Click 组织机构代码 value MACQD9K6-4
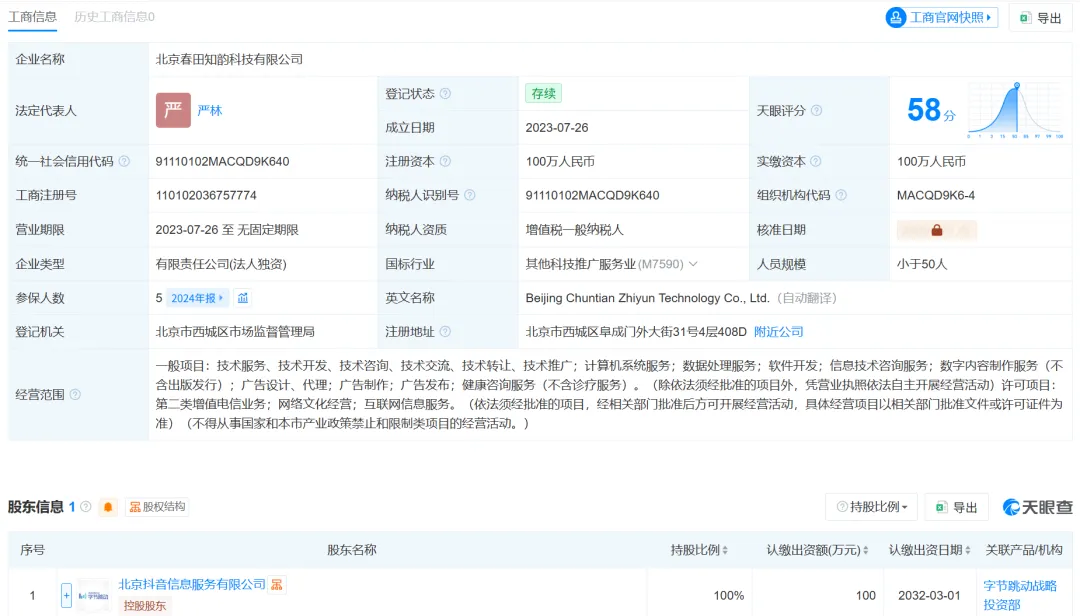1080x616 pixels. click(936, 195)
